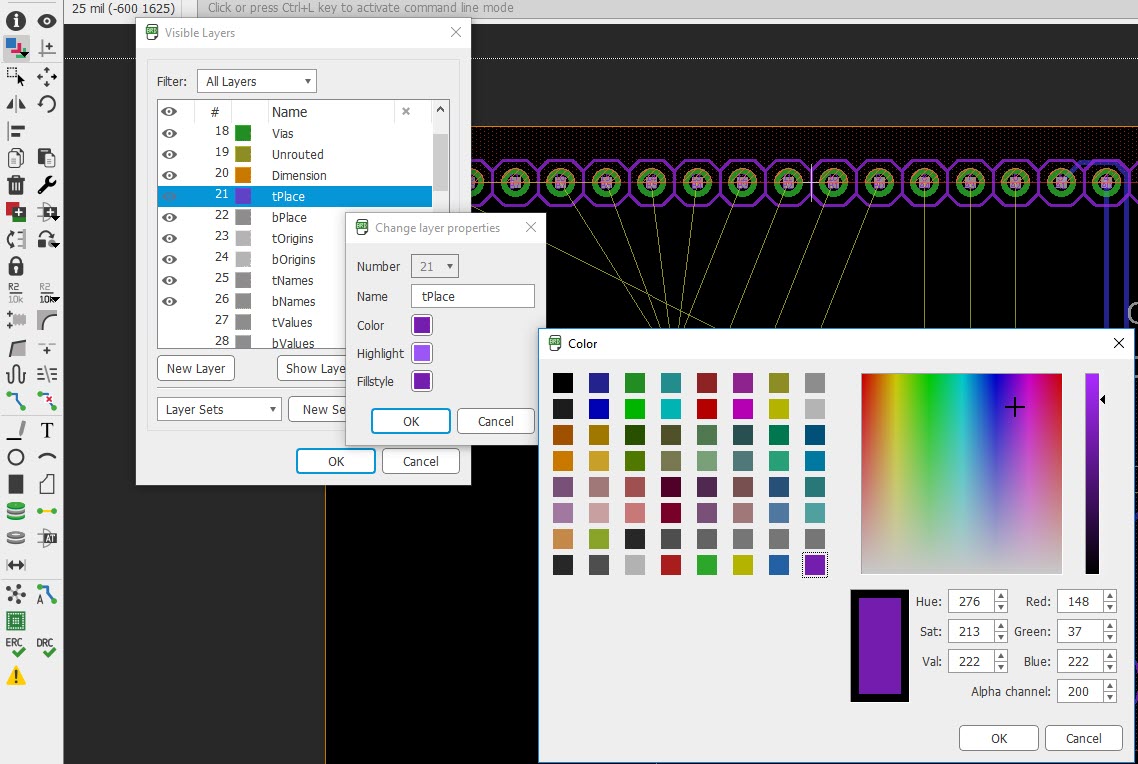
Task: Open the Errors warning tool
Action: pyautogui.click(x=15, y=676)
